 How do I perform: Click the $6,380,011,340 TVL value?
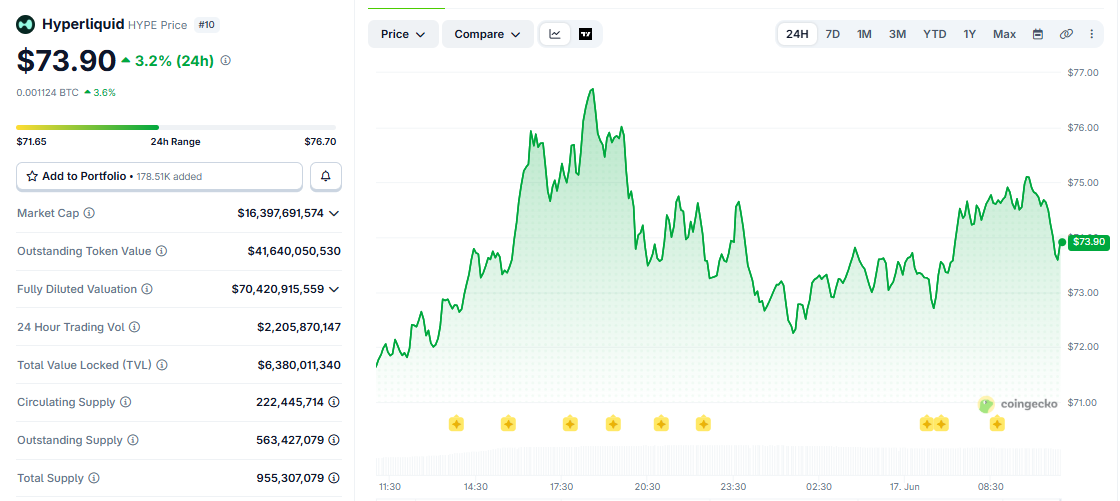point(299,364)
